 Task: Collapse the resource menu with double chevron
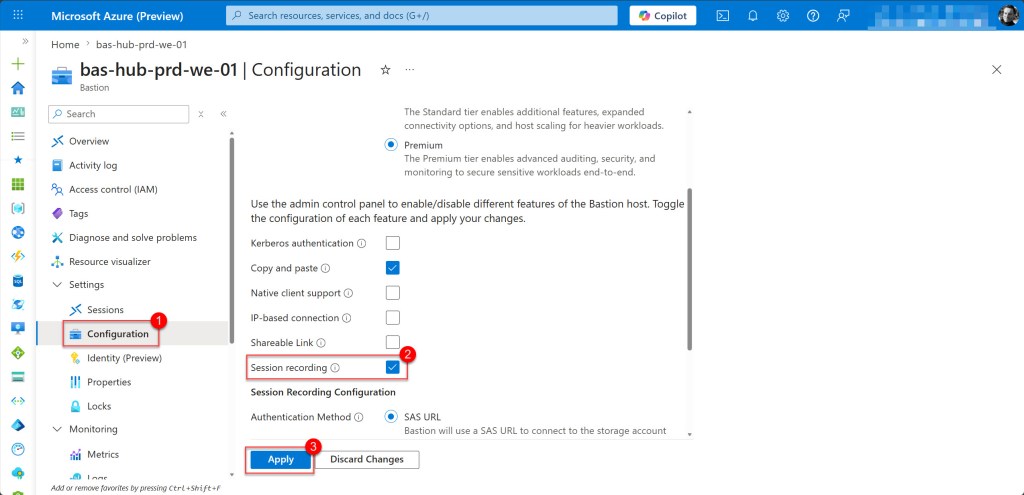(x=223, y=114)
